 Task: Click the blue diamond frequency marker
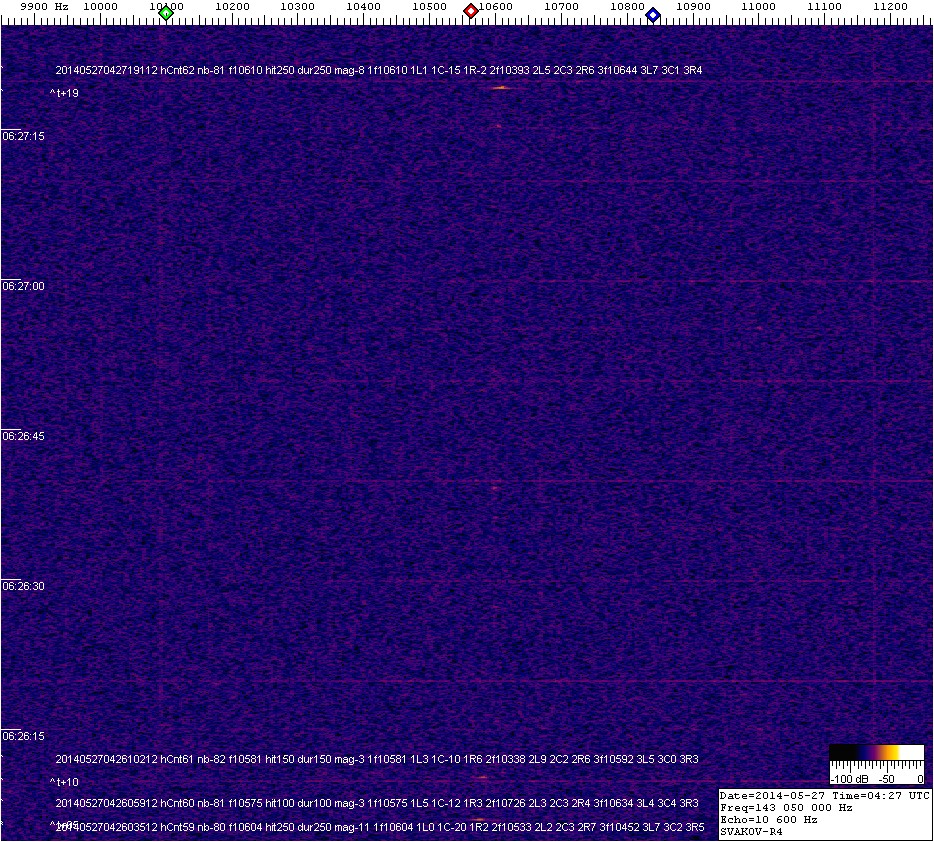point(653,15)
